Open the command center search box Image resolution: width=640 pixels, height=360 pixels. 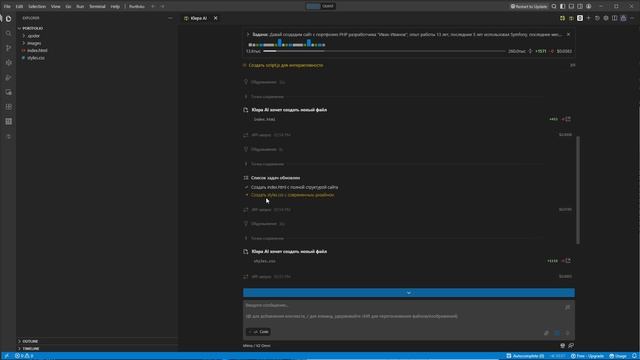tap(321, 6)
